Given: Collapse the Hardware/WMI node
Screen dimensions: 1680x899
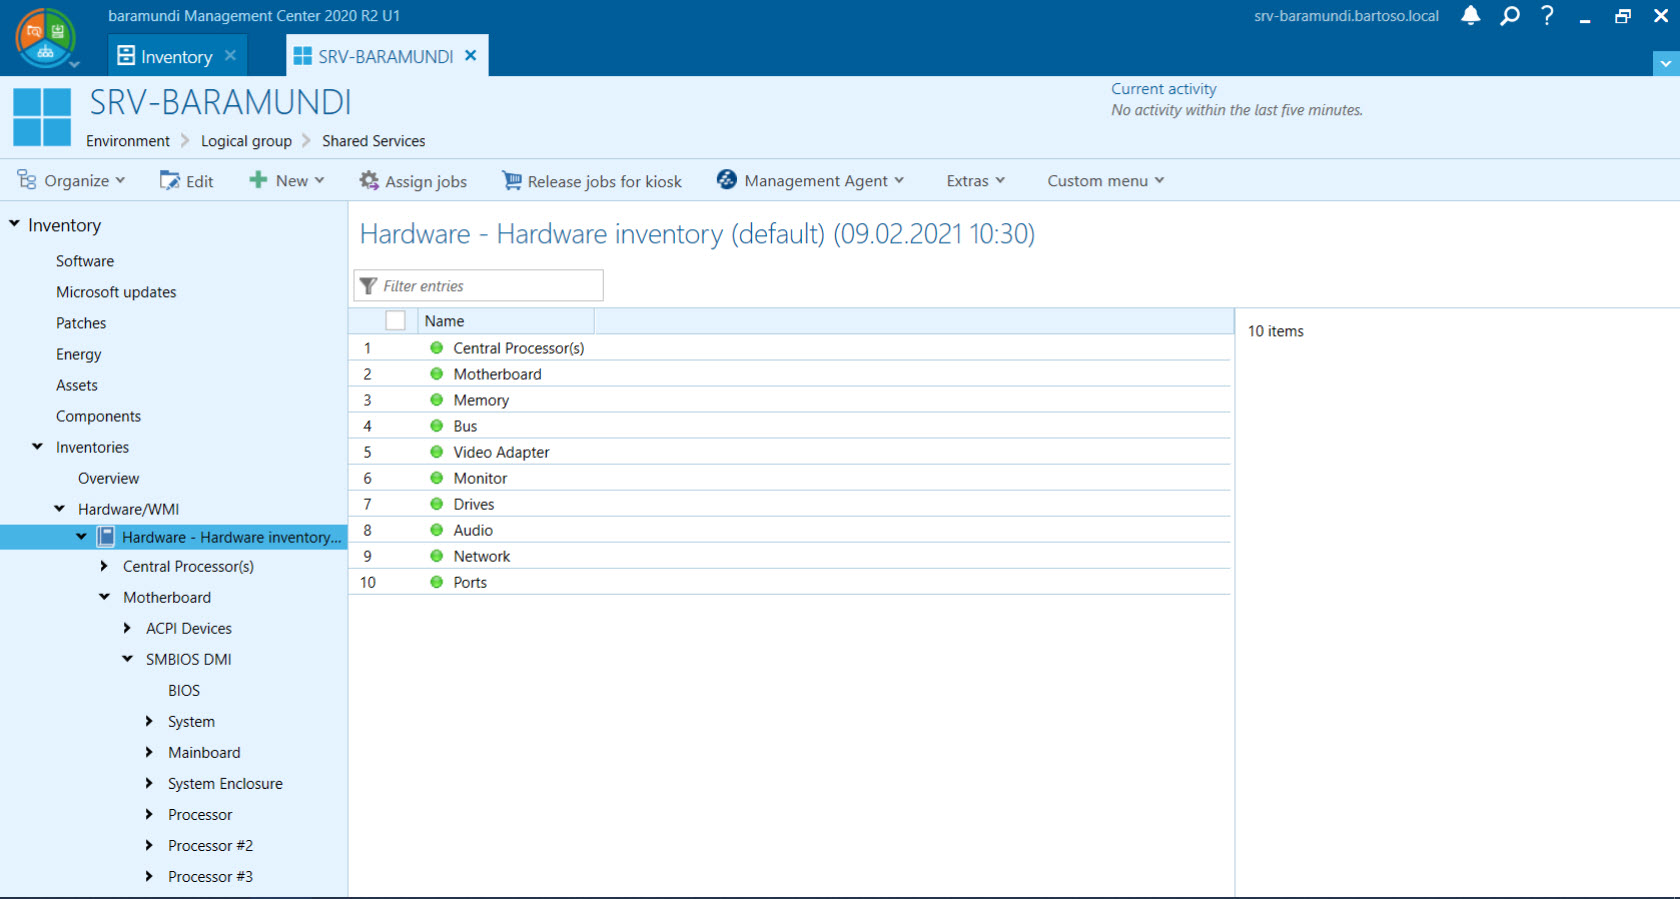Looking at the screenshot, I should [x=59, y=508].
